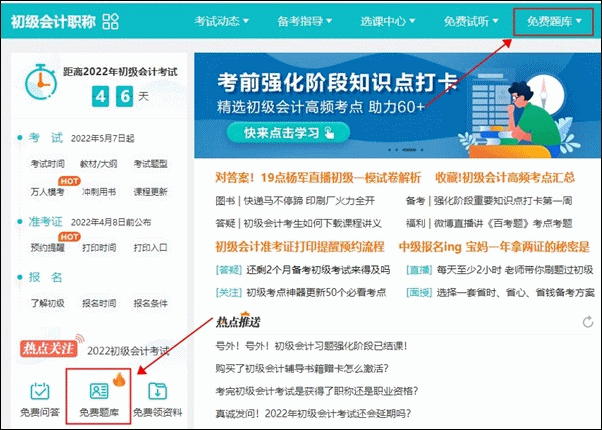Click the 报名 section heading
The height and width of the screenshot is (430, 602).
pyautogui.click(x=46, y=277)
